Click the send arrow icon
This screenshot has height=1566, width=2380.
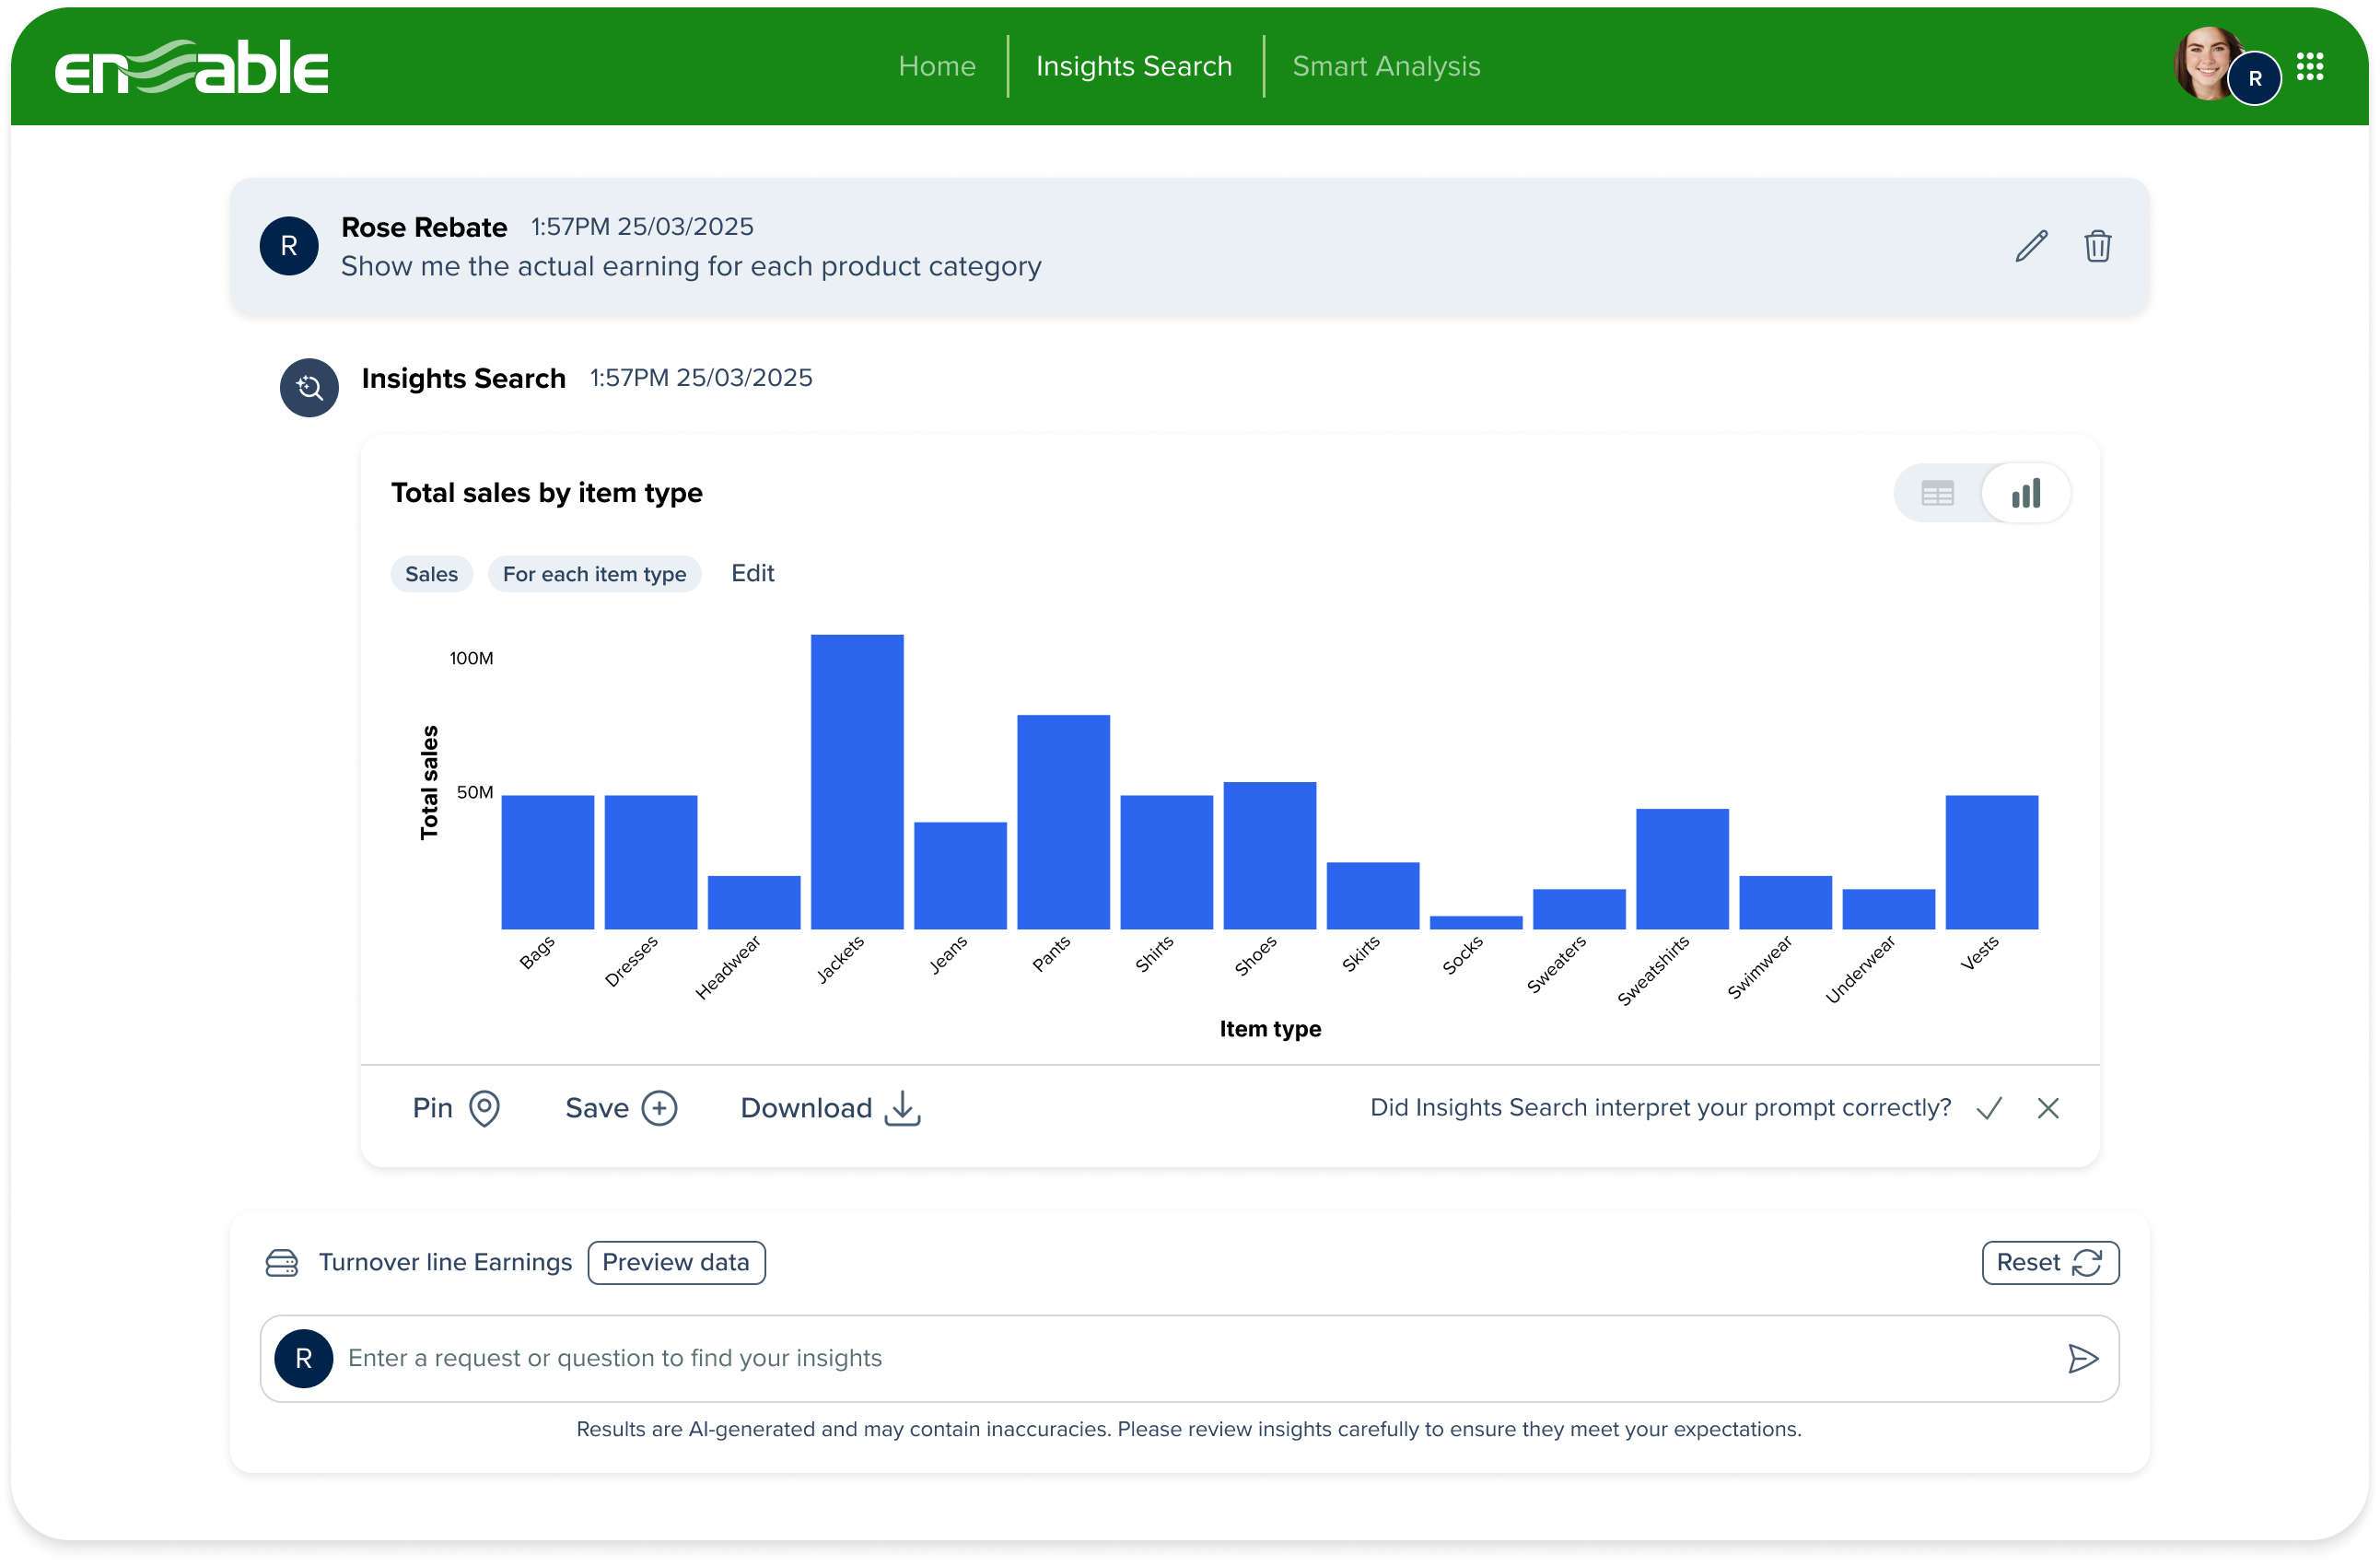[2082, 1358]
